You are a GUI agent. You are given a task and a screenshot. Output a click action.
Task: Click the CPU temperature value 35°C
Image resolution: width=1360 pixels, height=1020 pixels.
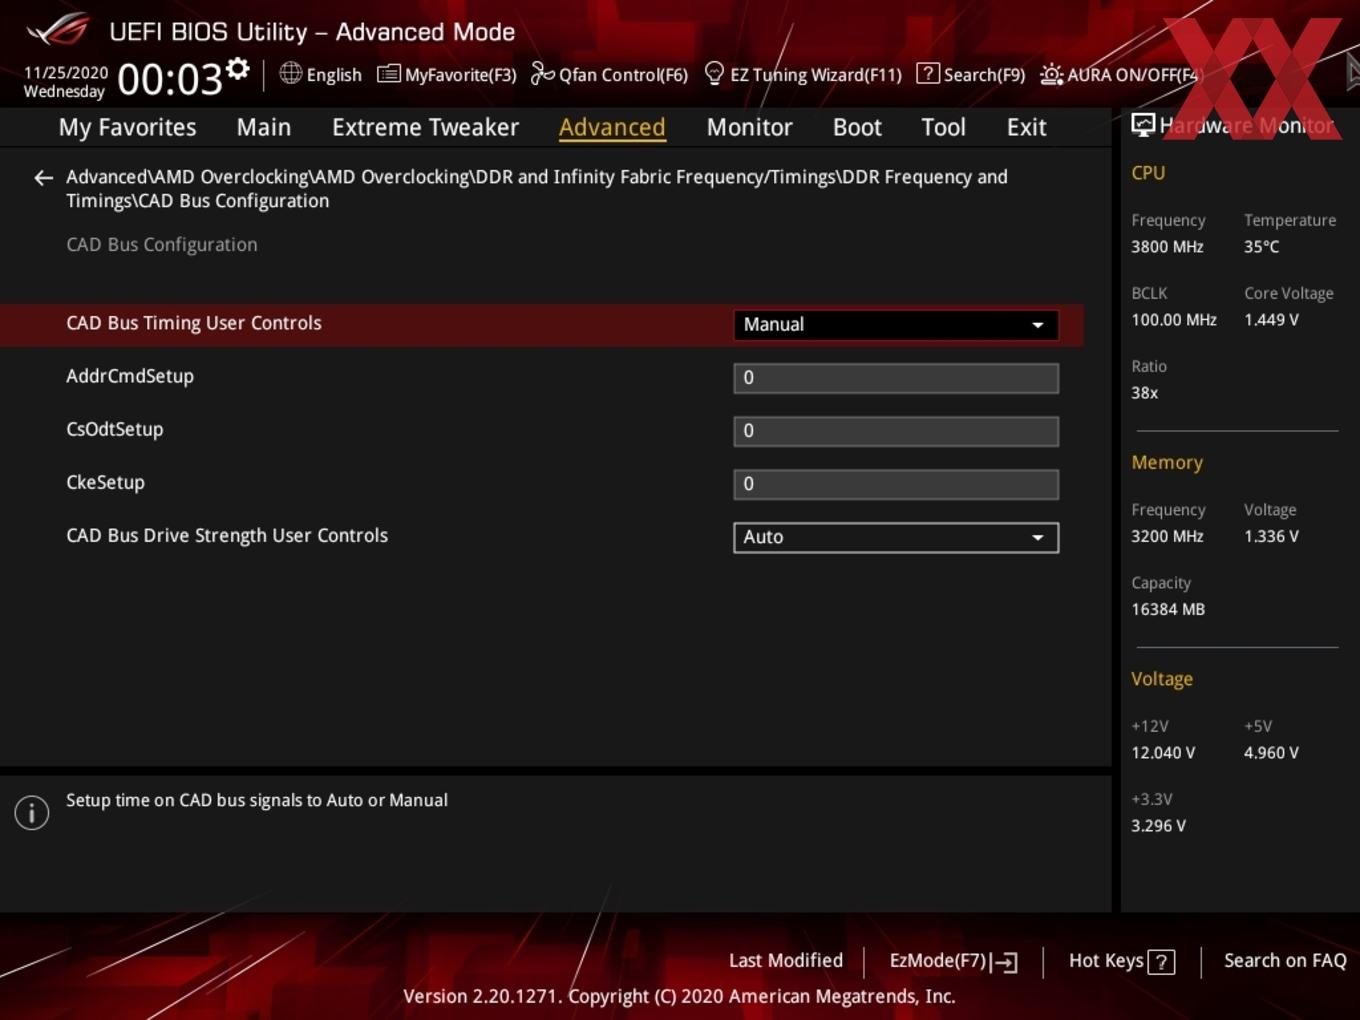point(1262,246)
